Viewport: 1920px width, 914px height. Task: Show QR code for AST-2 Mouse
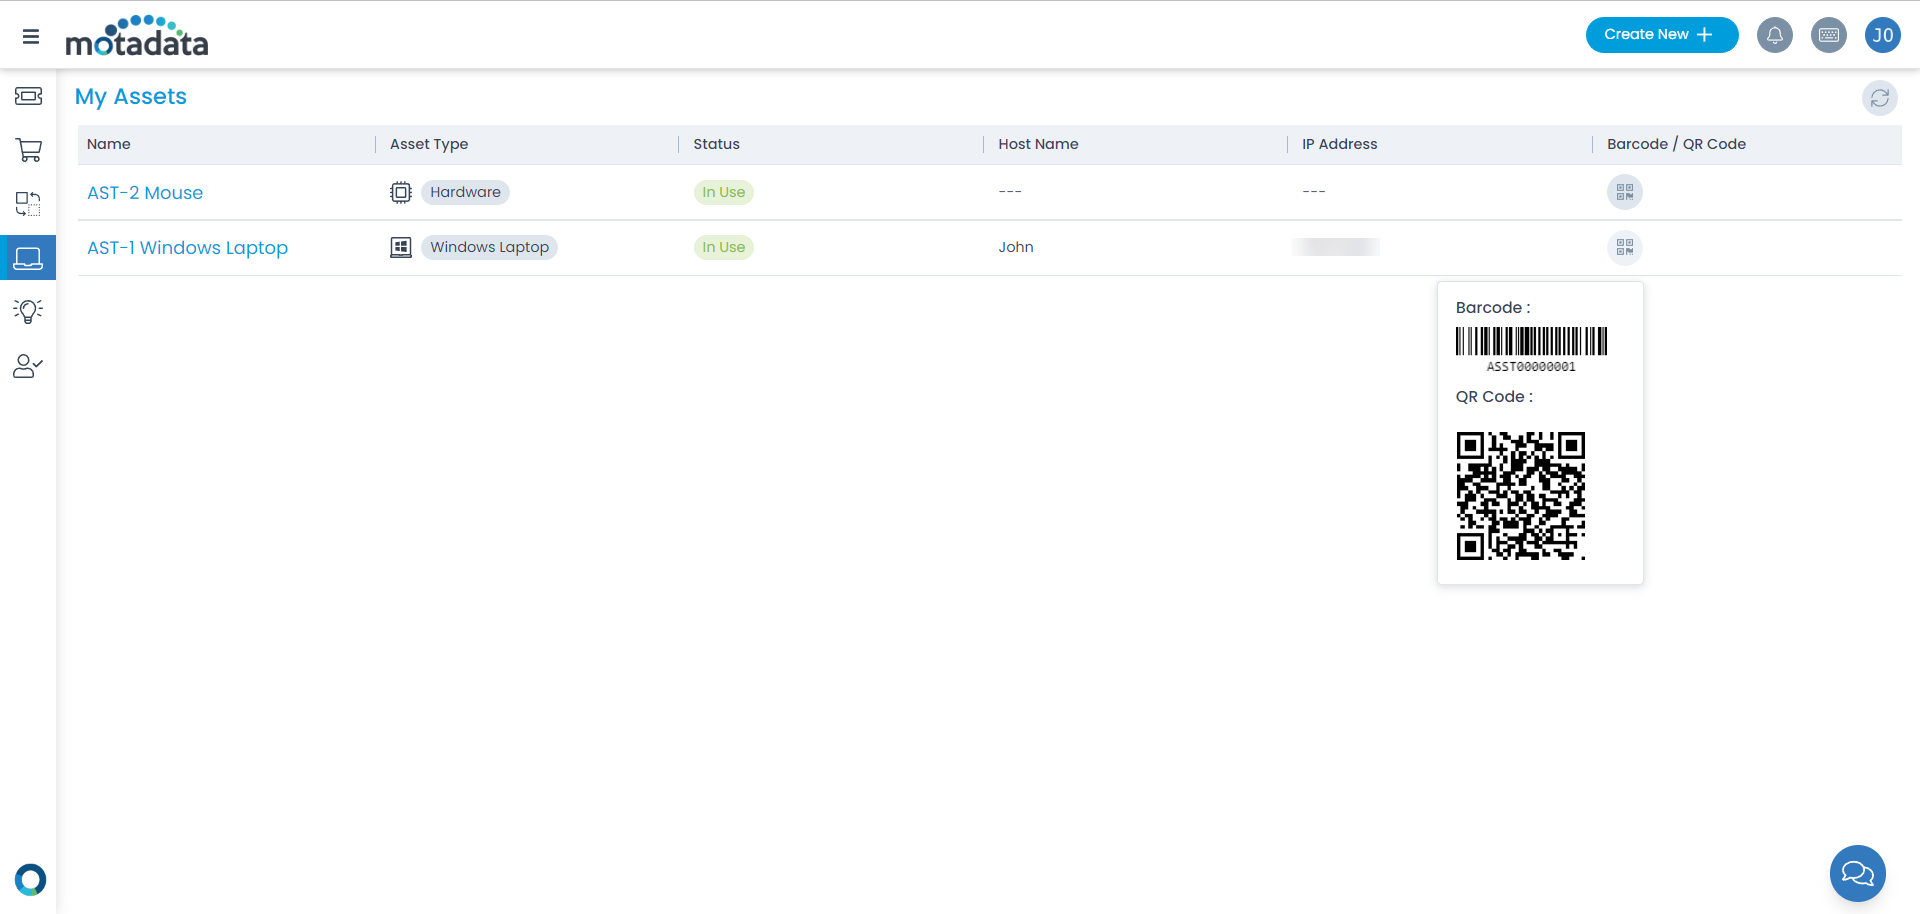tap(1625, 192)
